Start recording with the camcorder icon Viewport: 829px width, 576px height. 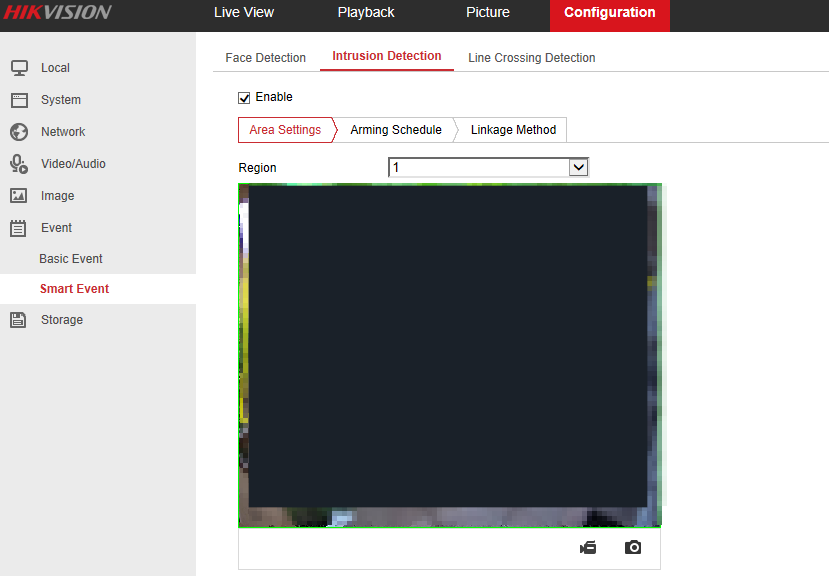[588, 548]
